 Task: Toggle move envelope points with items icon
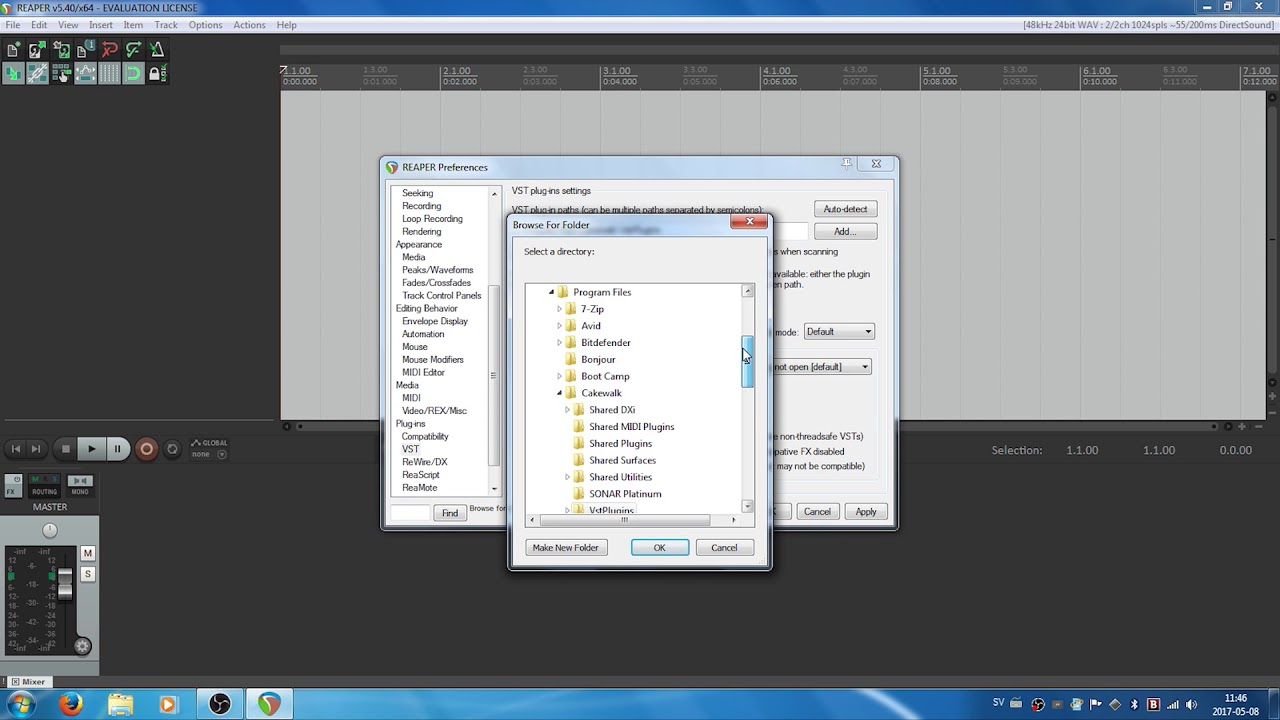86,73
